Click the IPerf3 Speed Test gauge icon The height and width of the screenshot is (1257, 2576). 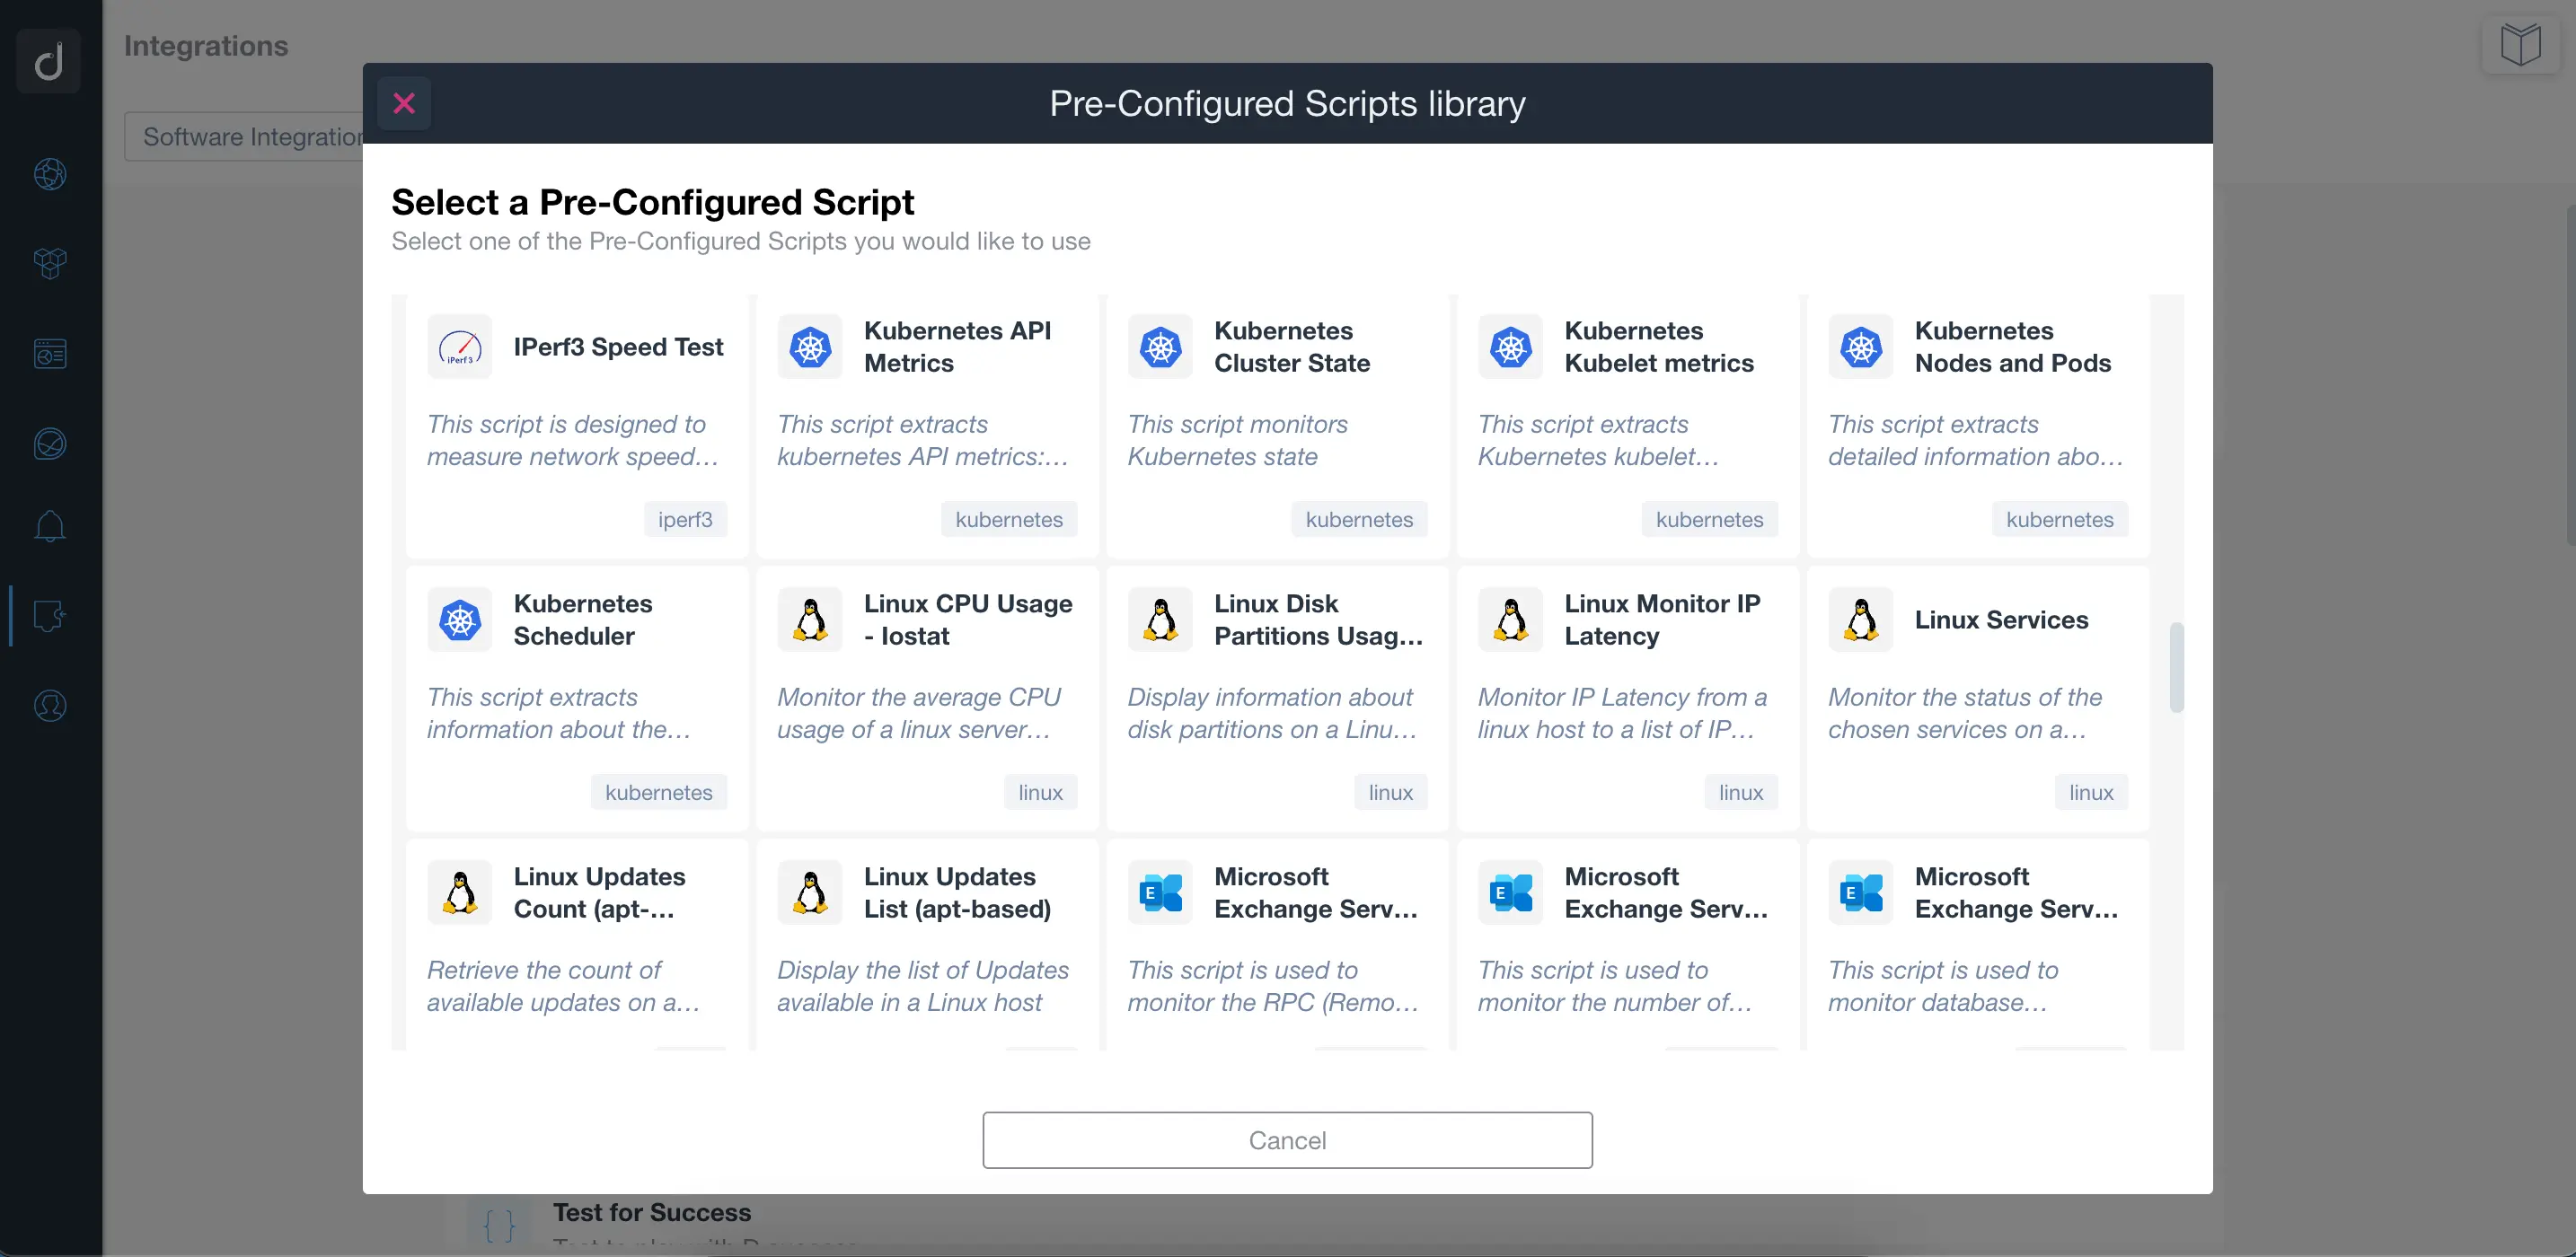coord(460,347)
